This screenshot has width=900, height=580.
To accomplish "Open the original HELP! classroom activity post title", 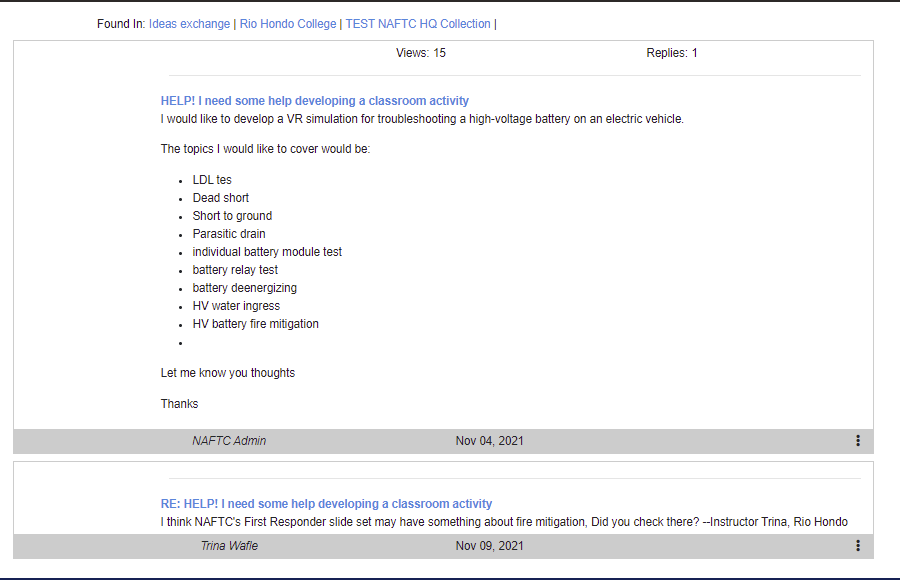I will point(314,101).
